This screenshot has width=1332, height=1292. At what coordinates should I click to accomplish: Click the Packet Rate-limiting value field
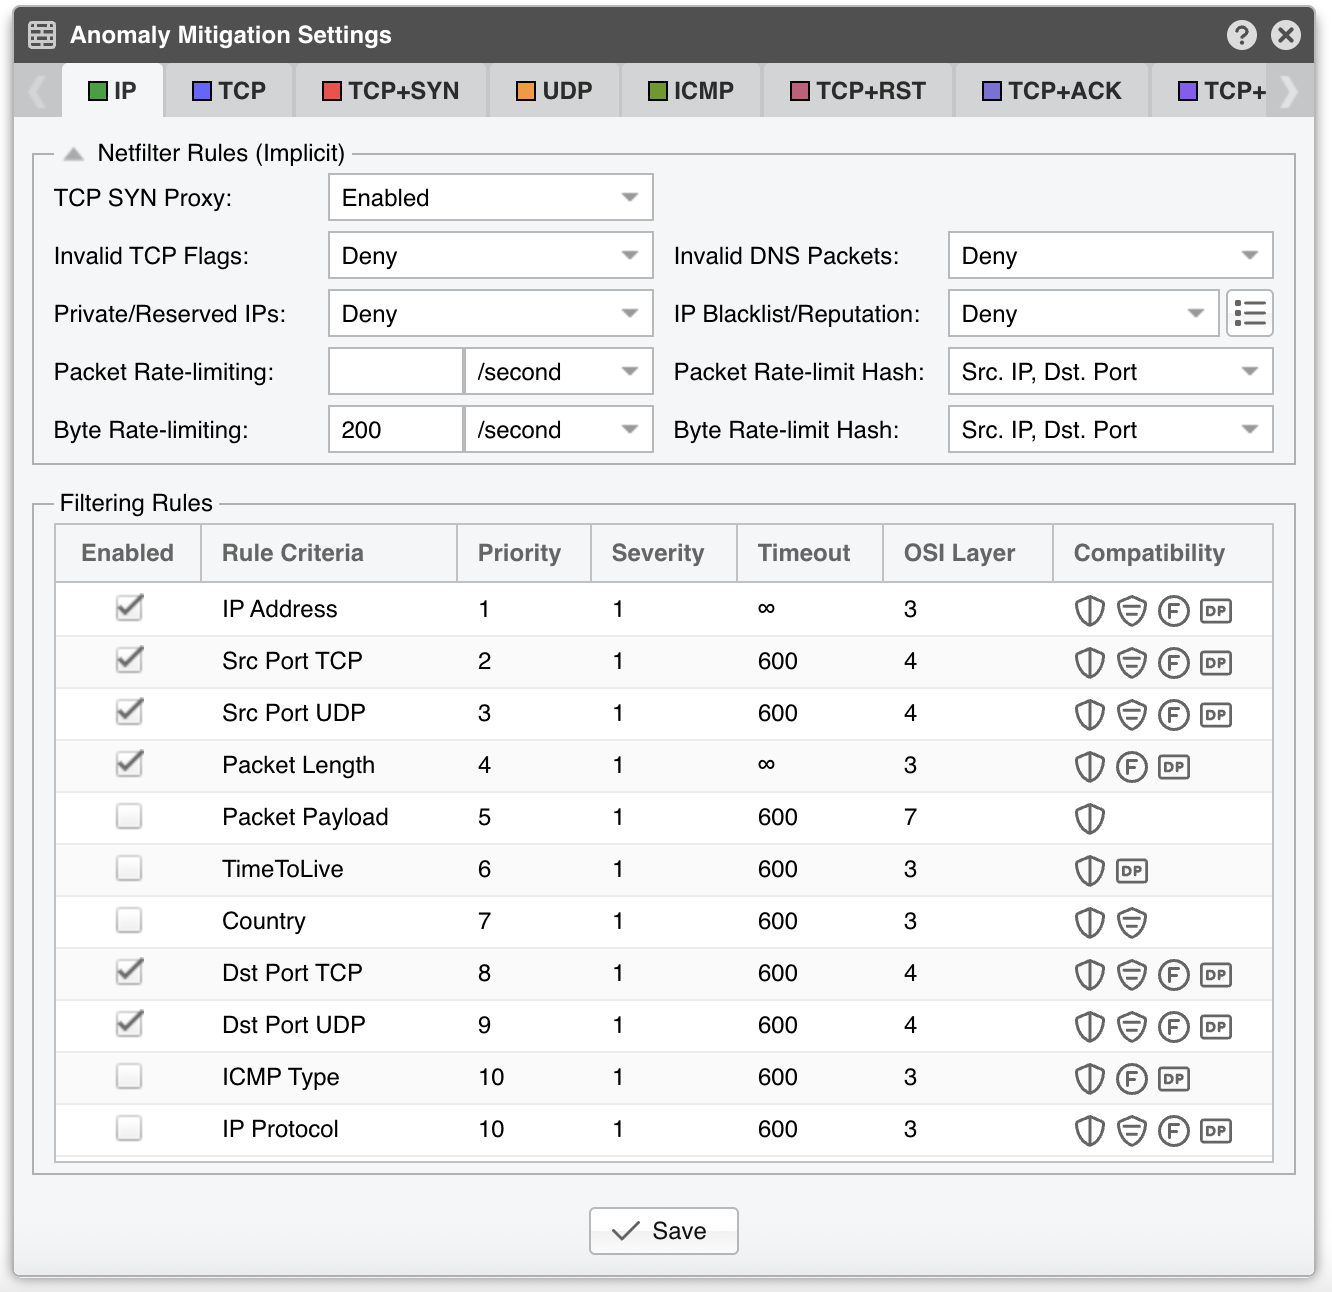(396, 372)
